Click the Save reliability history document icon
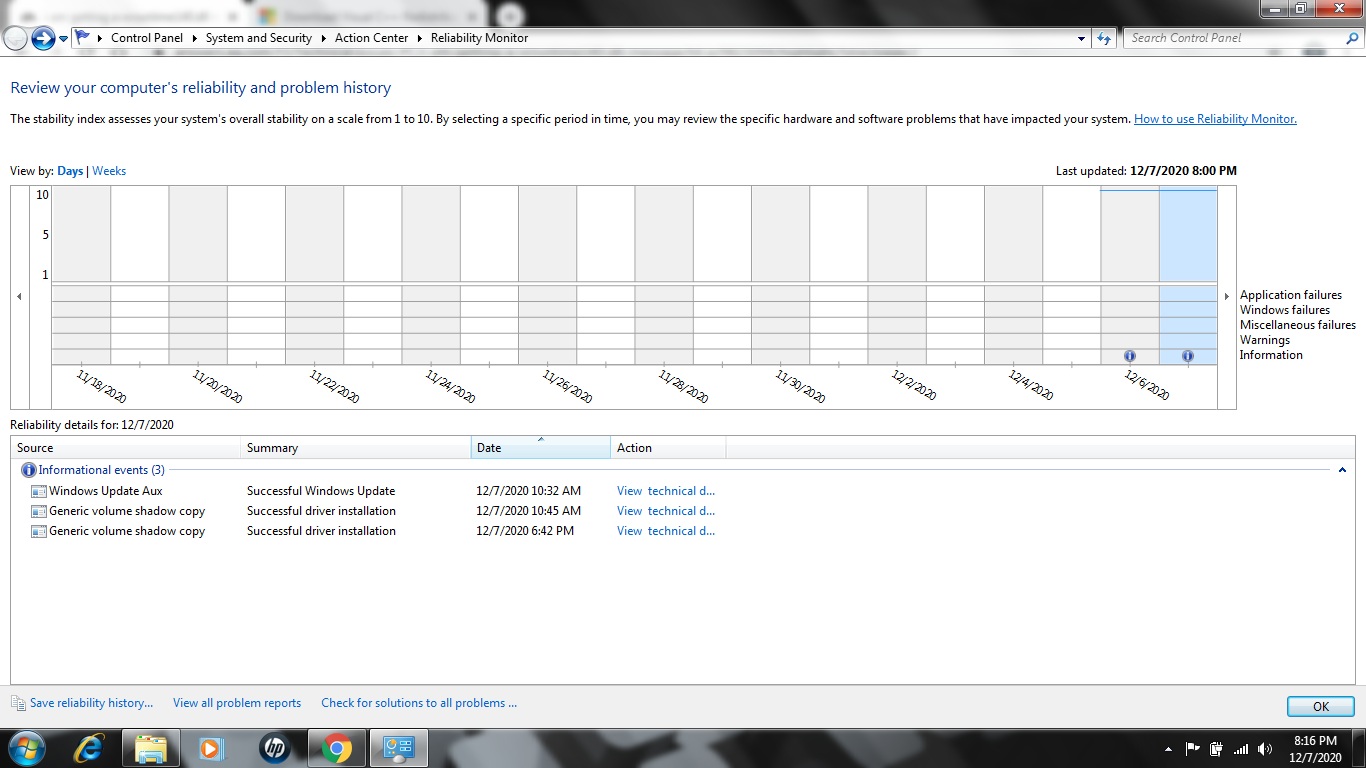The image size is (1366, 768). pyautogui.click(x=18, y=703)
